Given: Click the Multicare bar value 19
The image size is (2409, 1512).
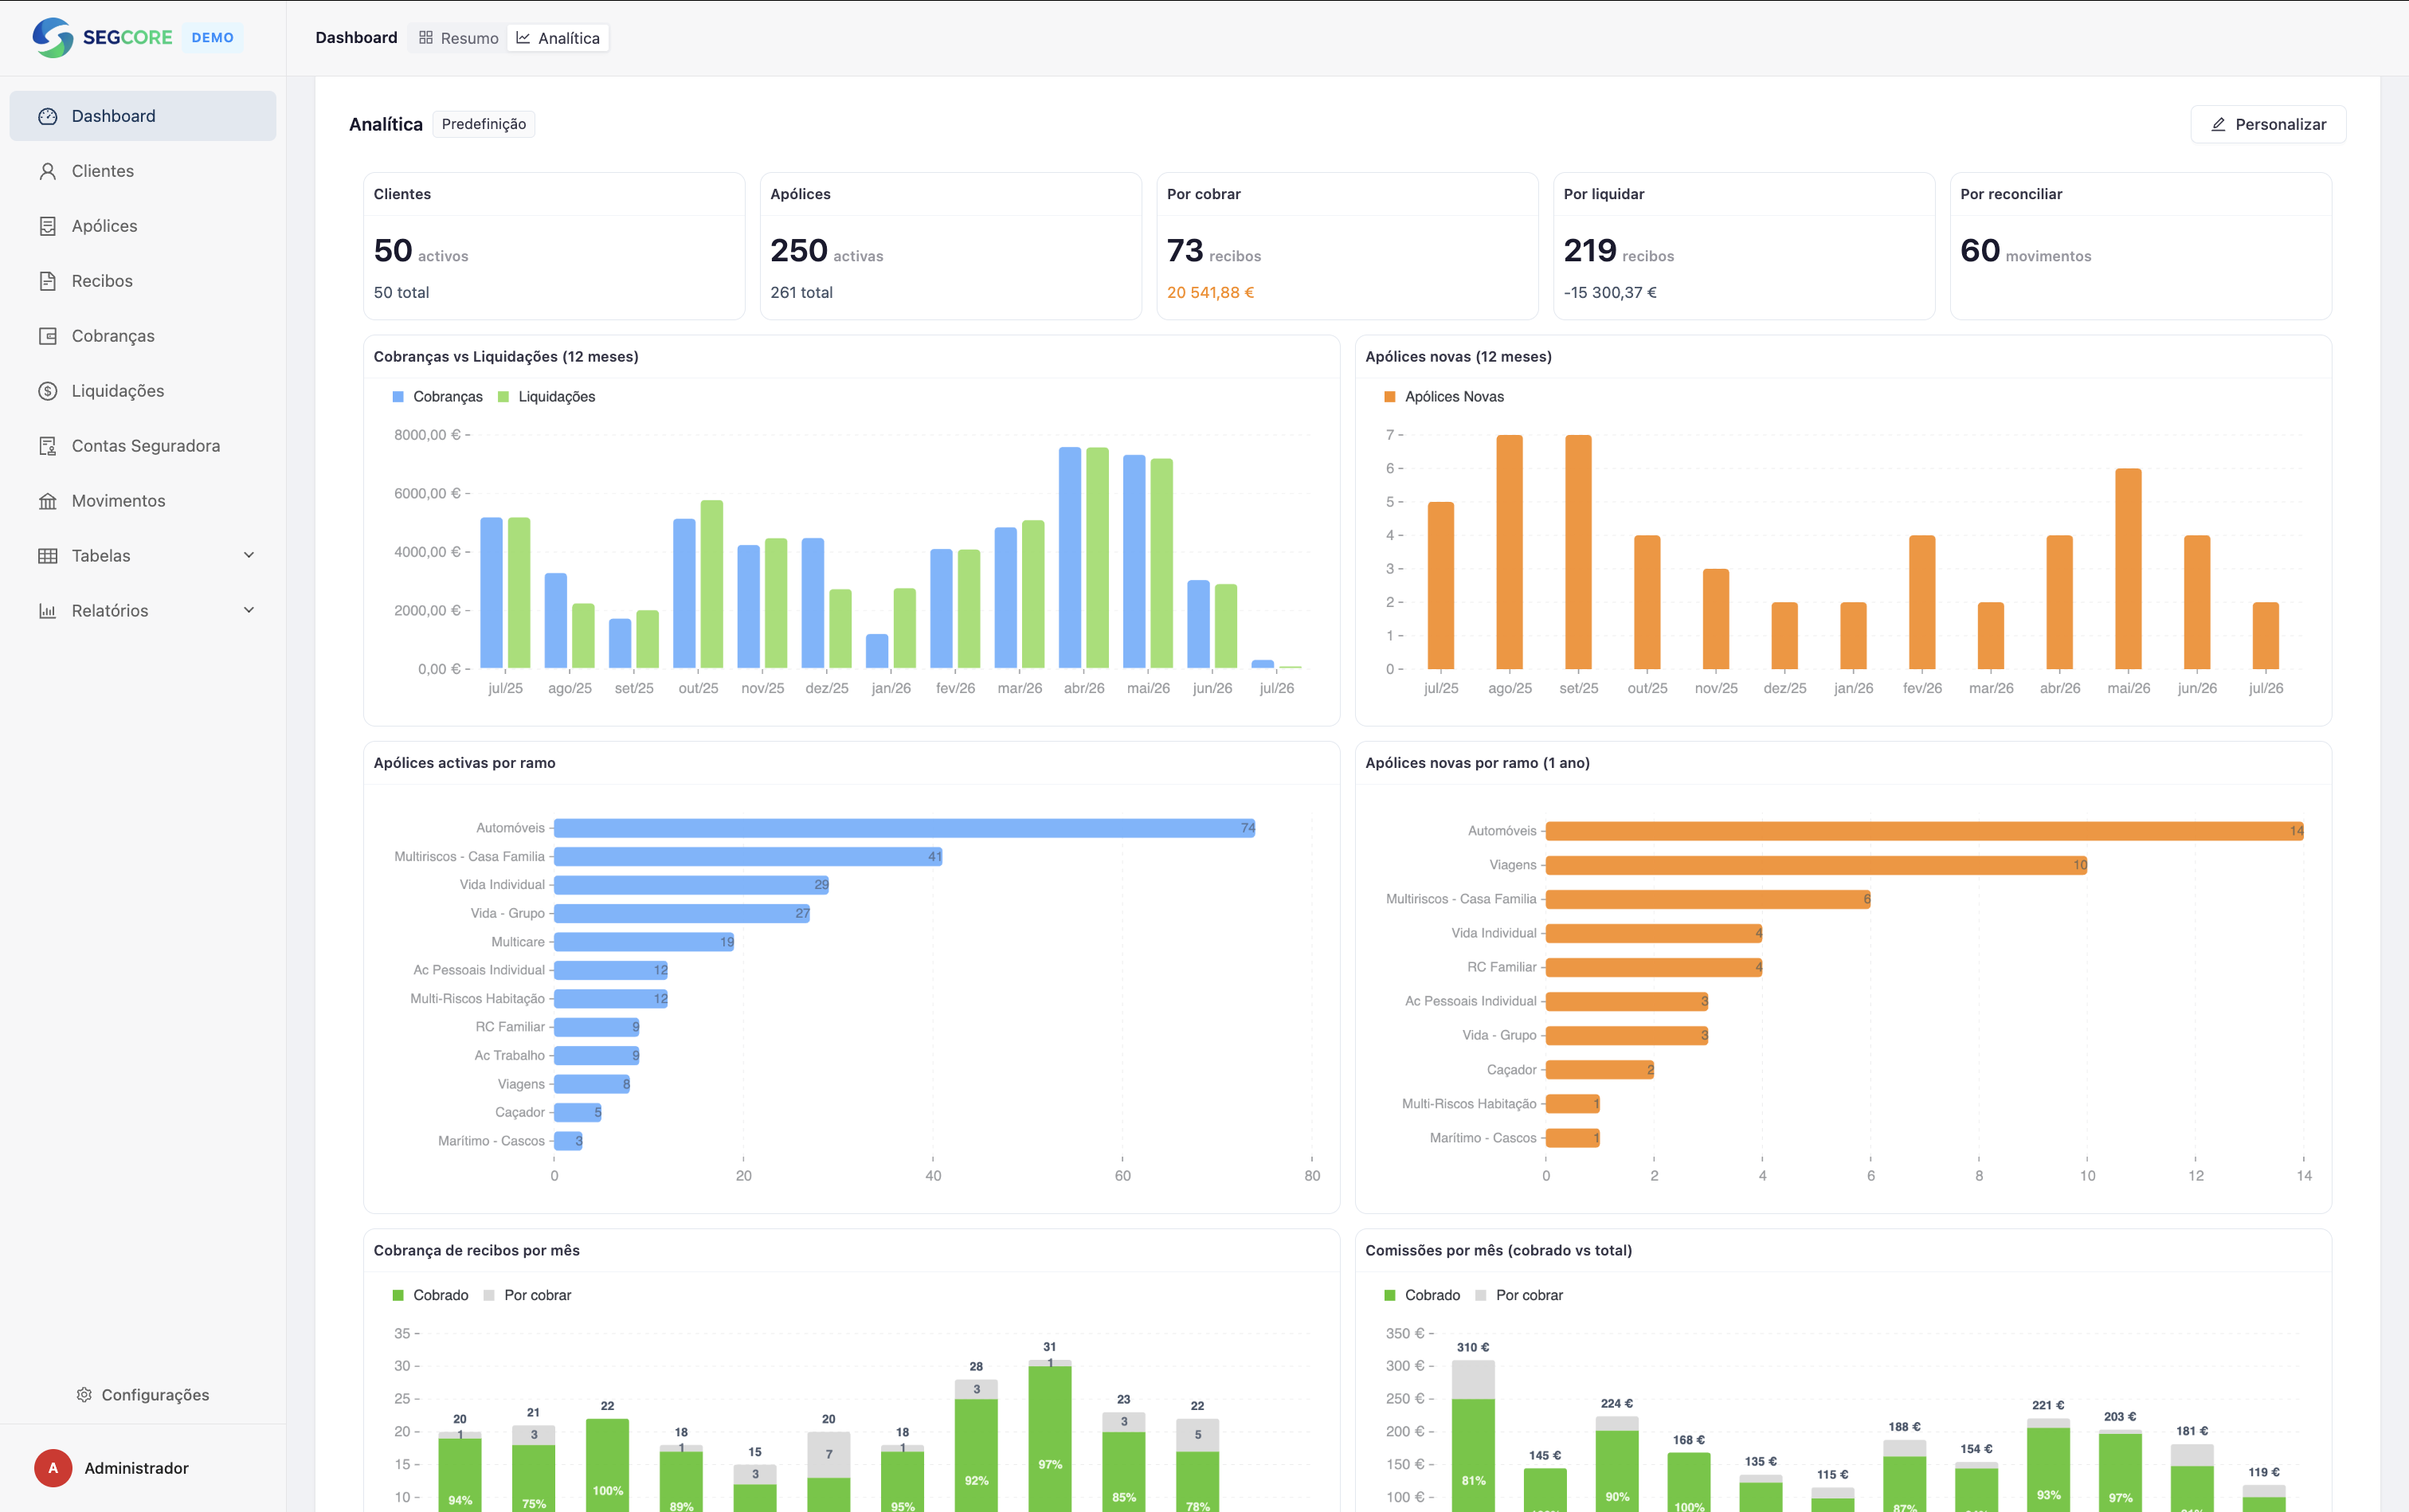Looking at the screenshot, I should [645, 942].
